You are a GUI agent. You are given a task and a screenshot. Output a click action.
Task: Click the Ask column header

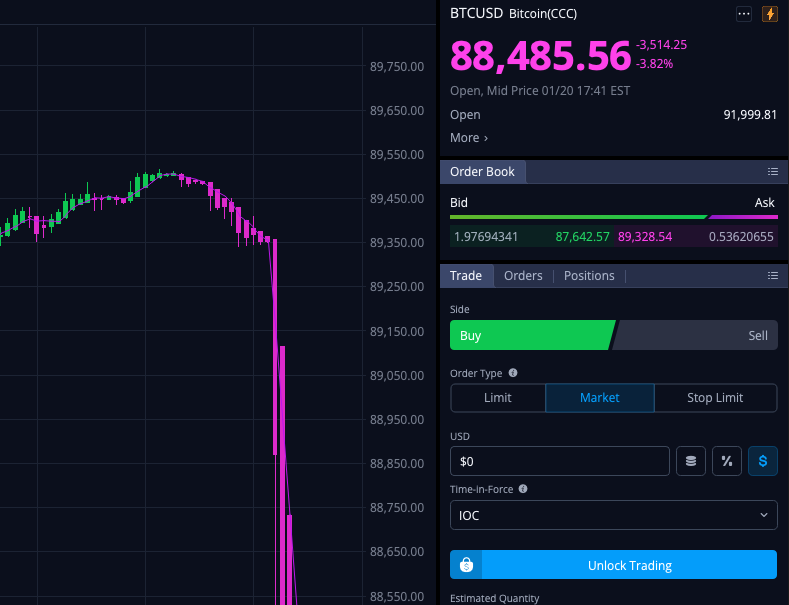tap(764, 202)
